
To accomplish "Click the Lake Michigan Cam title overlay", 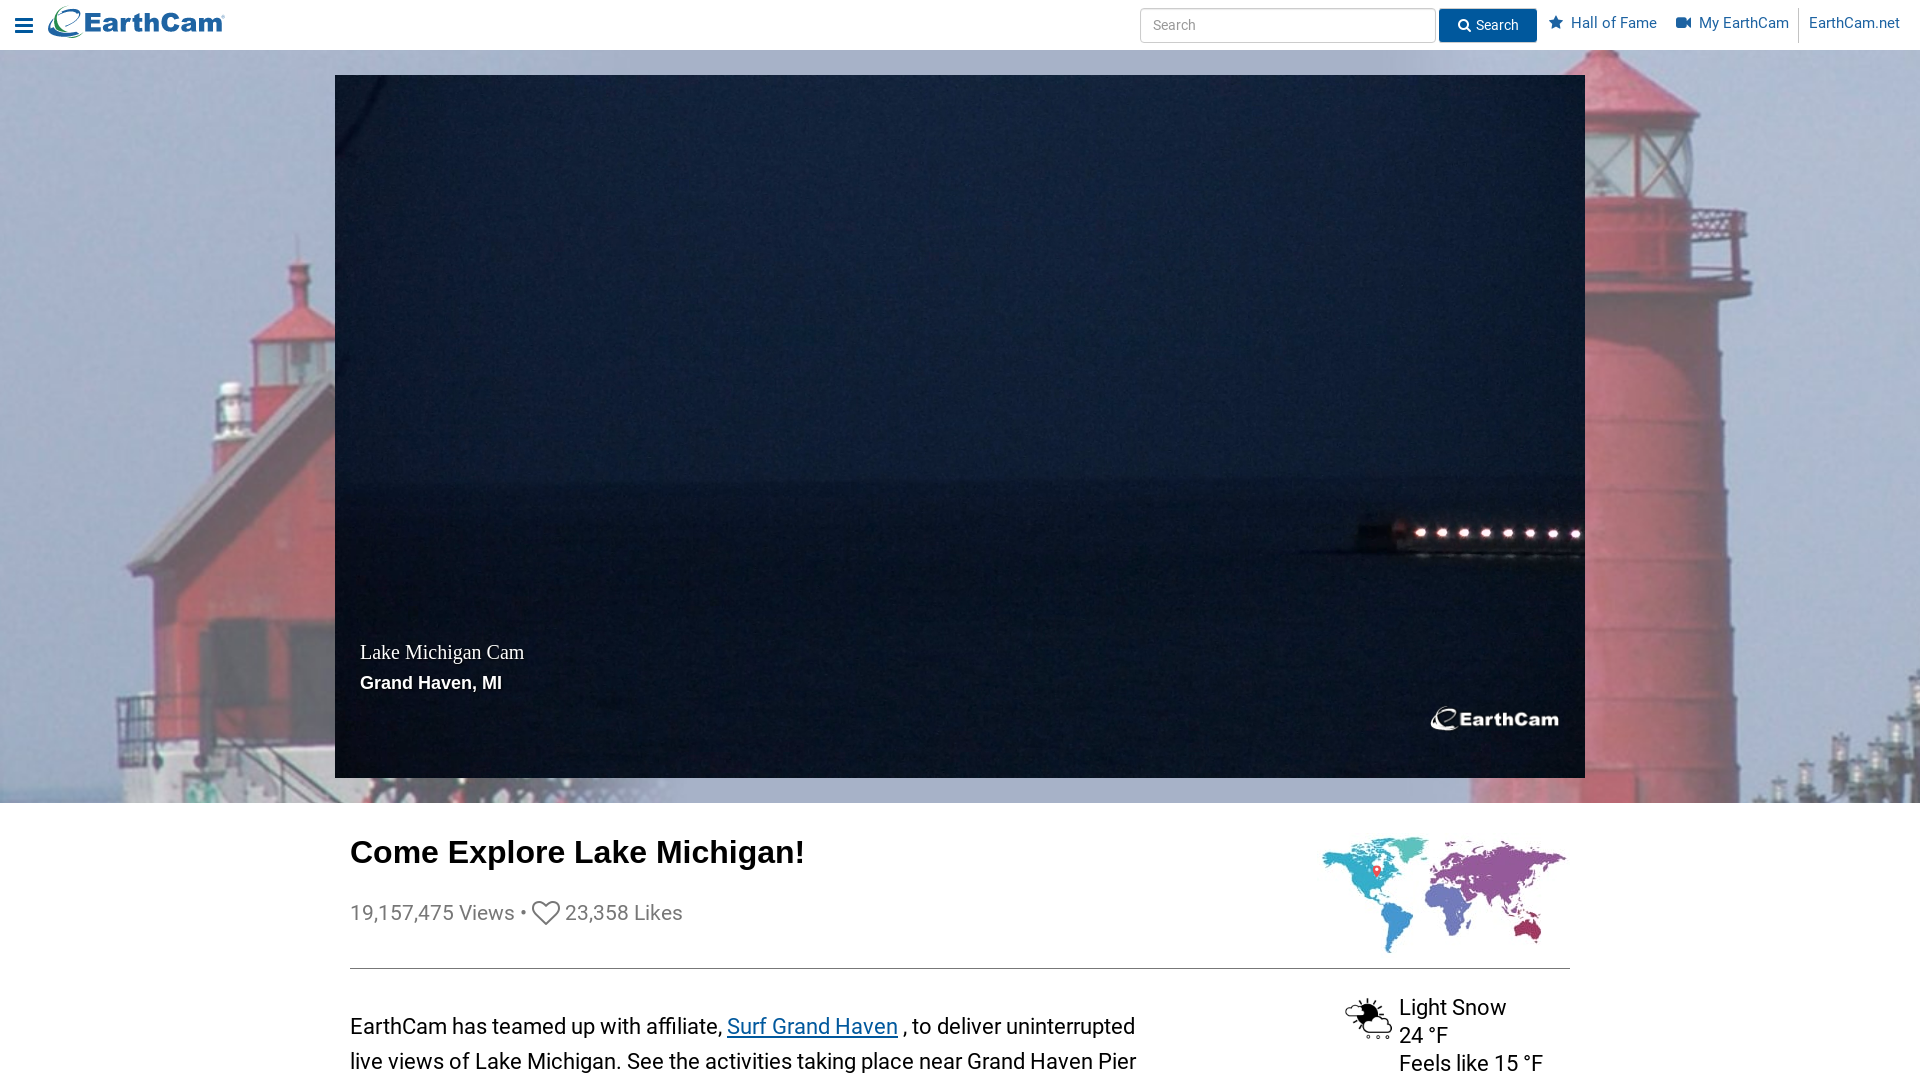I will pos(442,652).
